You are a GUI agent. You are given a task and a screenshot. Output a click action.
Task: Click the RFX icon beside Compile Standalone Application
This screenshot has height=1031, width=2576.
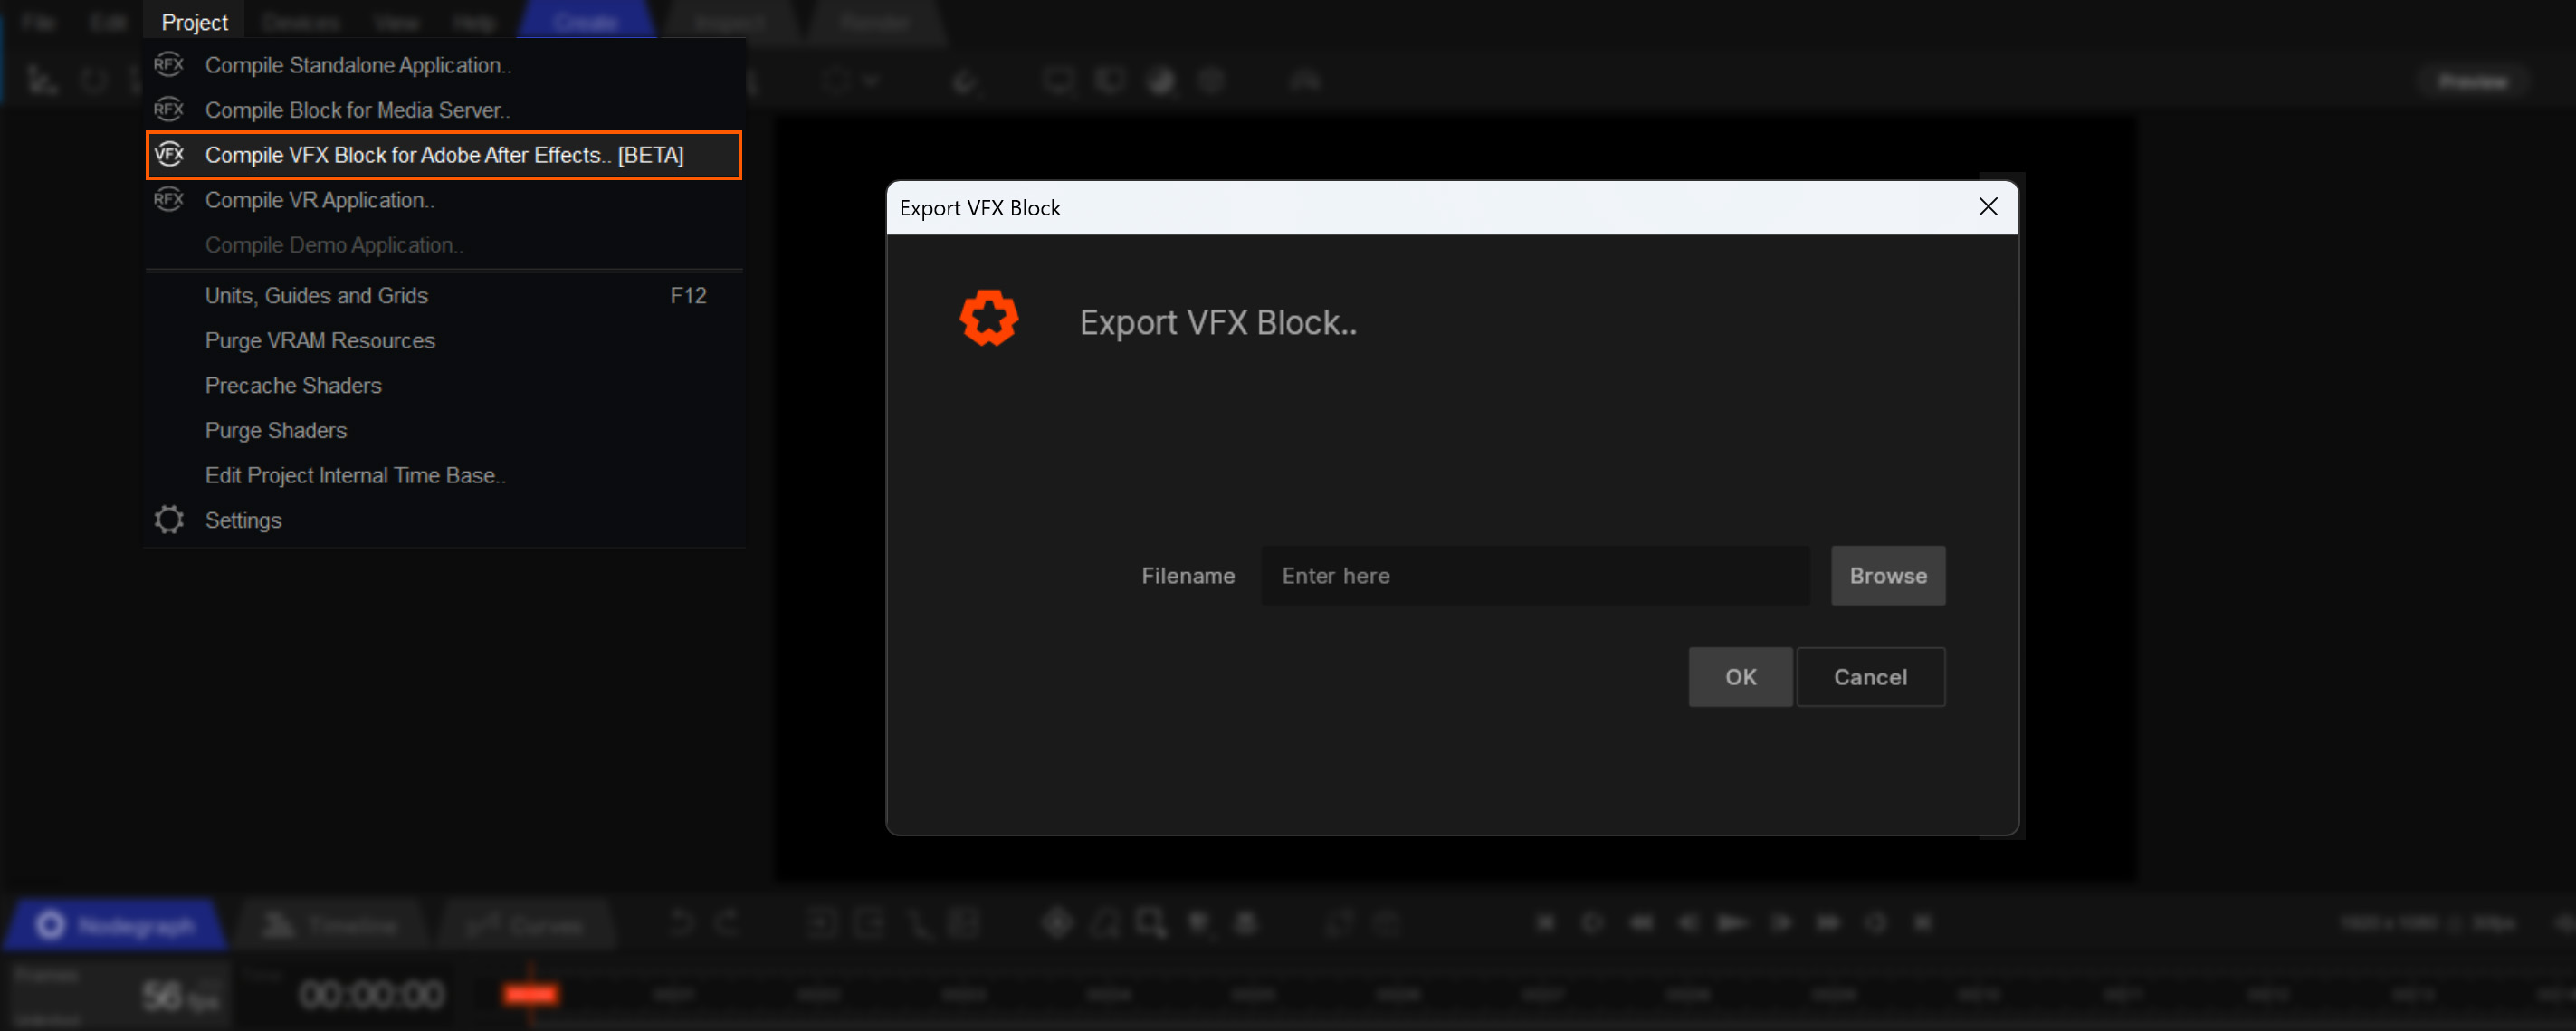click(169, 65)
